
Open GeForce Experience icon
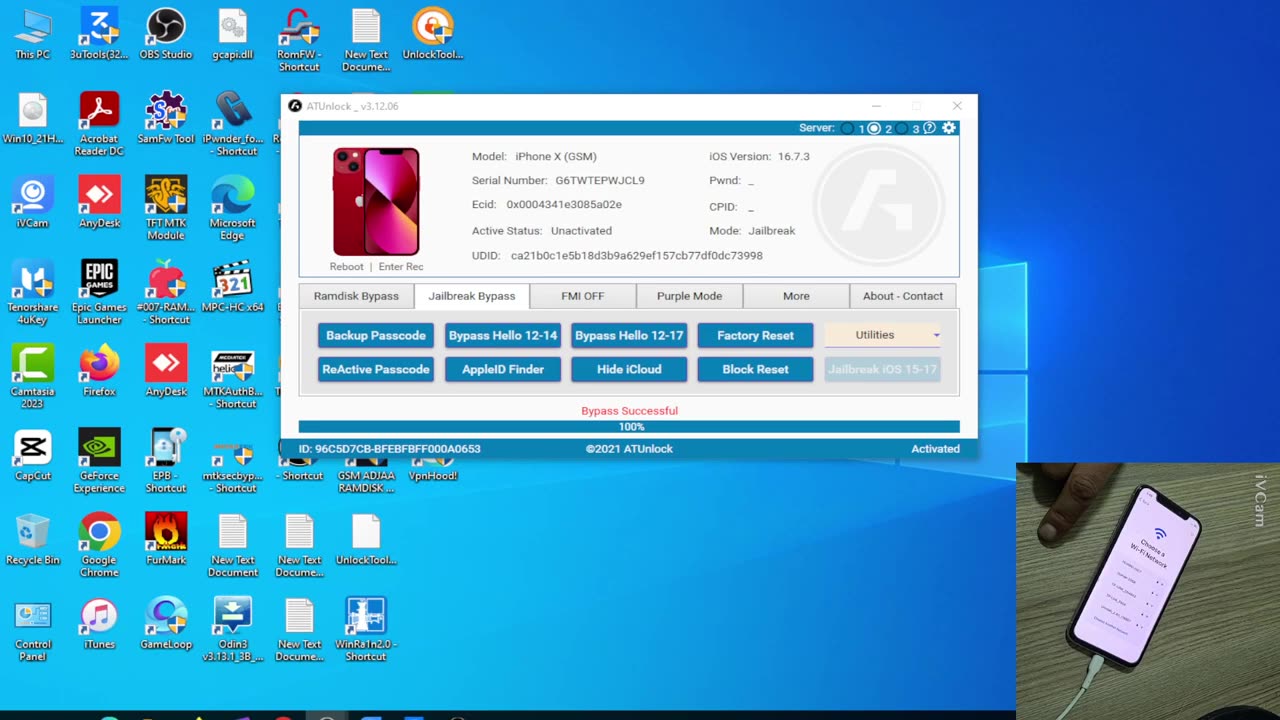[99, 462]
